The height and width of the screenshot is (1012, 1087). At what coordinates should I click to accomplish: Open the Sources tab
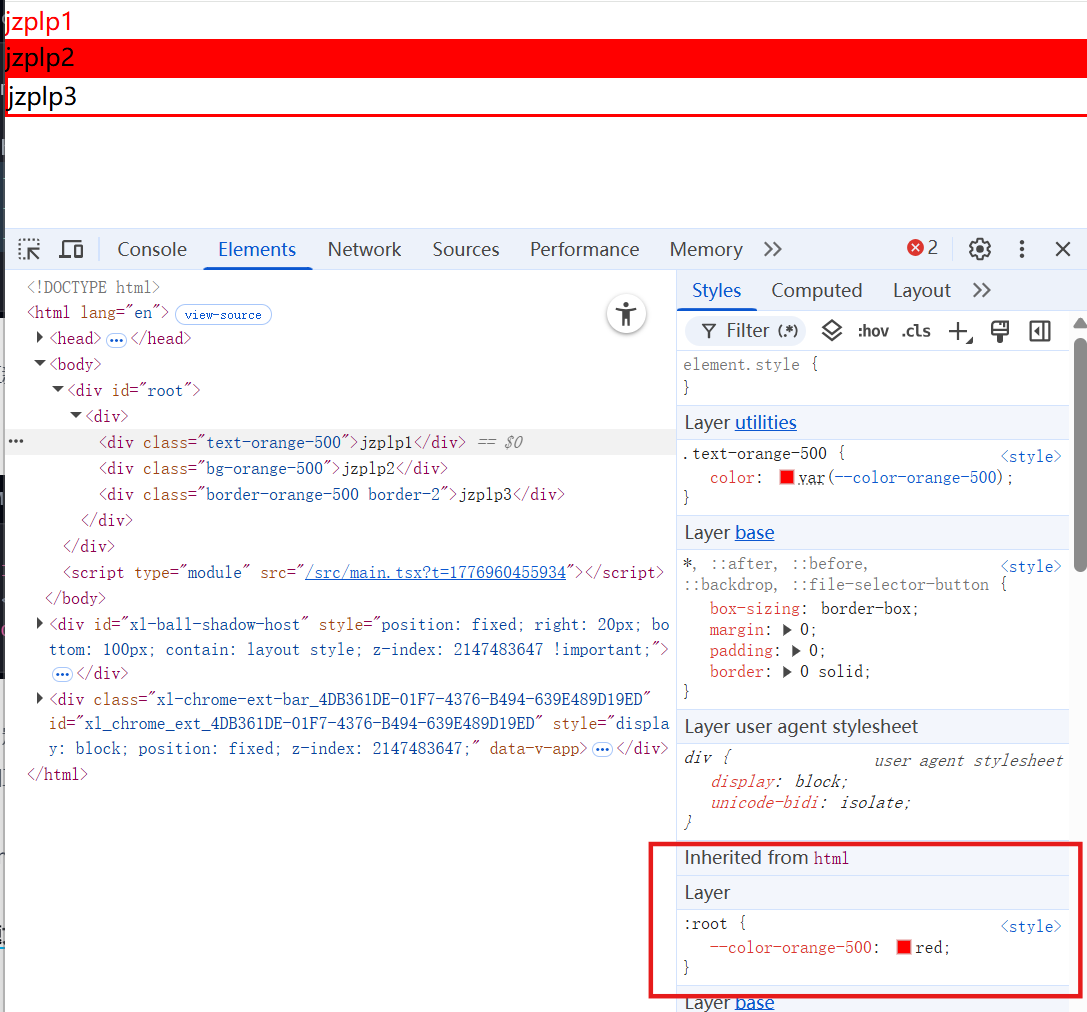[466, 249]
